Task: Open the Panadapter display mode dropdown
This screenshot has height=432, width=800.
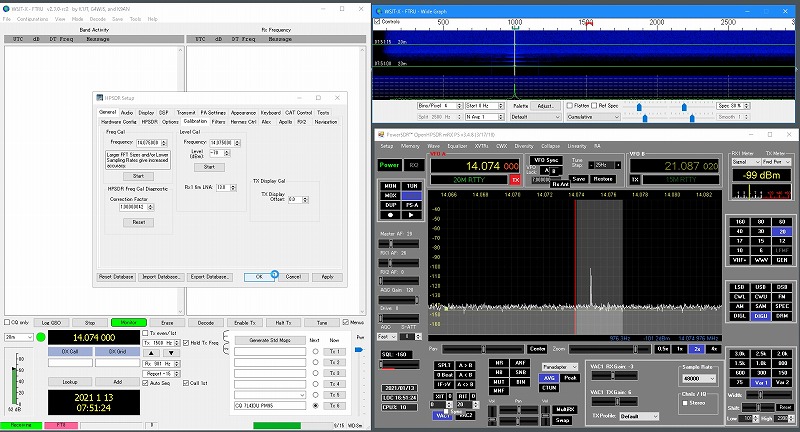Action: (x=560, y=367)
